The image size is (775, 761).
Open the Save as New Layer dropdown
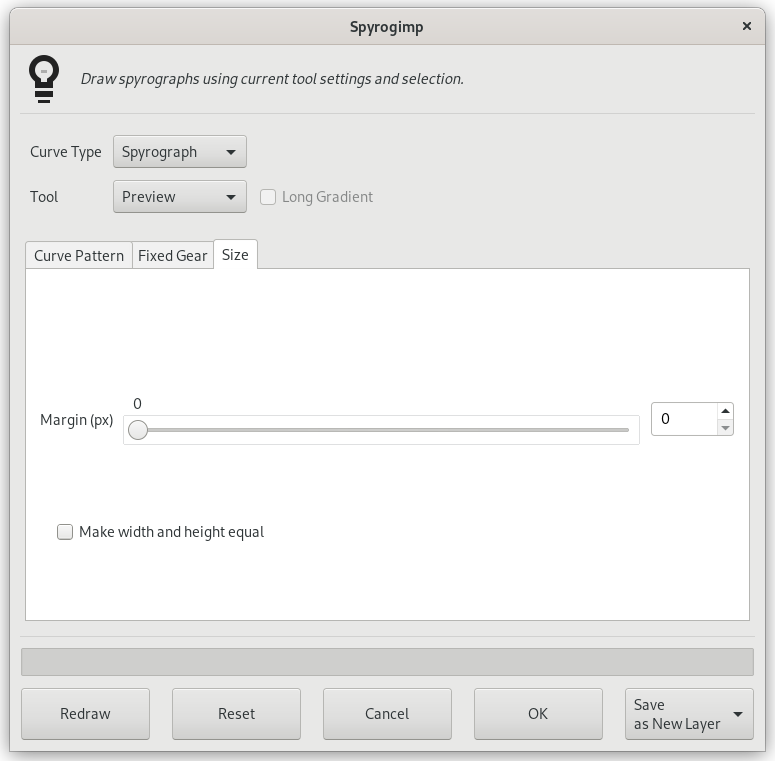(689, 714)
